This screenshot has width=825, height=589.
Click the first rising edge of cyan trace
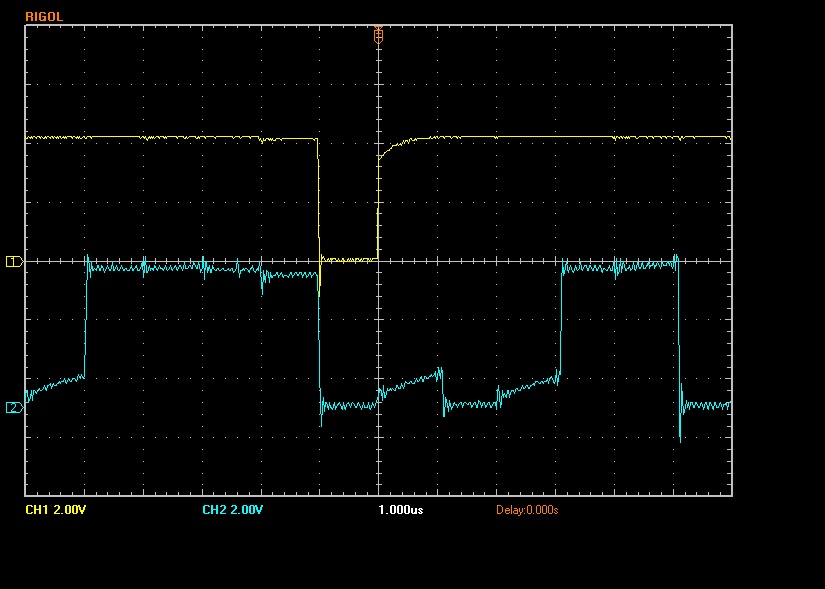[85, 320]
